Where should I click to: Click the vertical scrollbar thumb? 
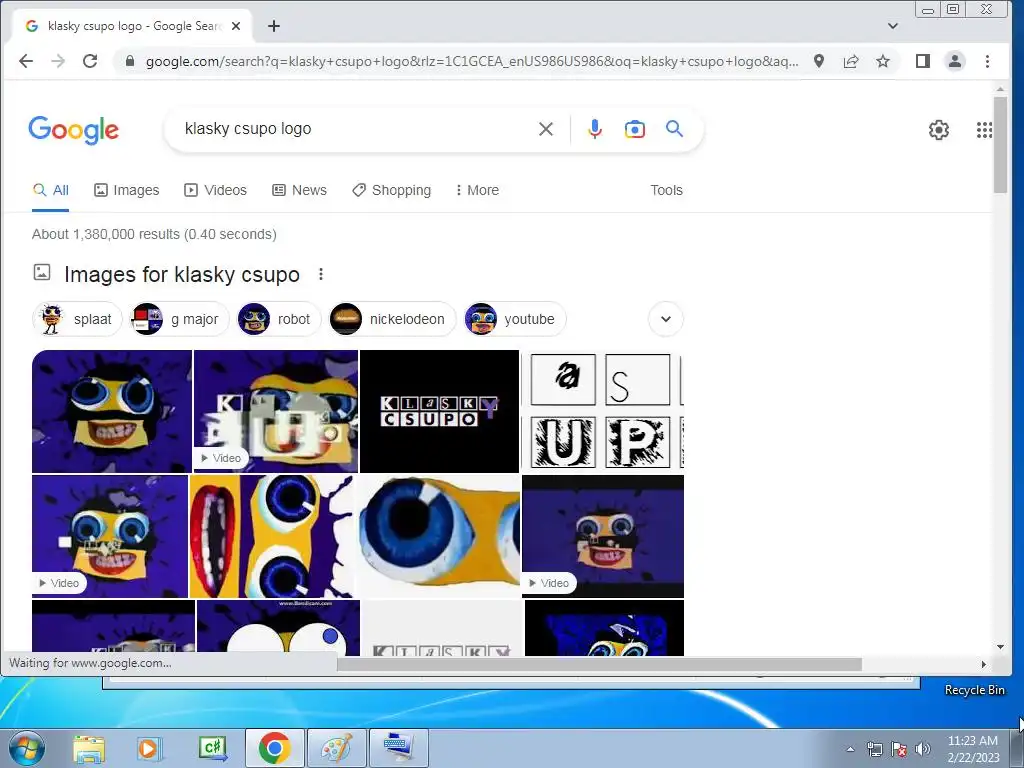coord(1000,144)
